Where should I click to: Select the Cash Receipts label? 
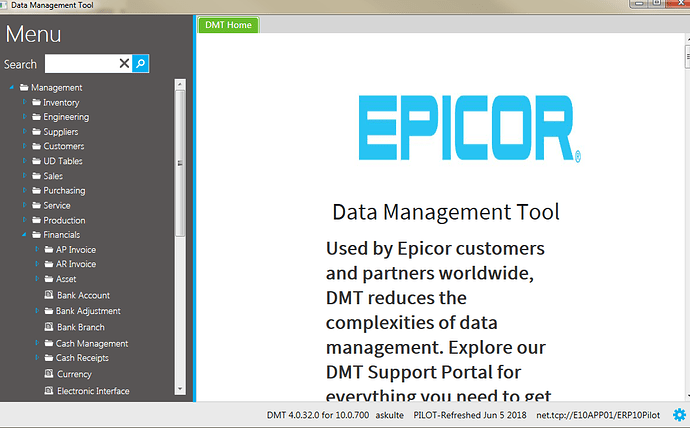(82, 358)
